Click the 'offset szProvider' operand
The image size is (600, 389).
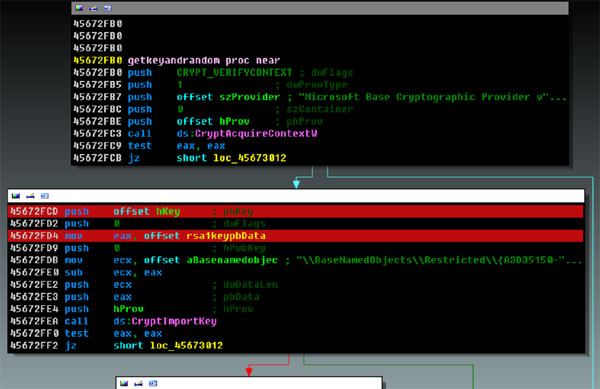[228, 97]
